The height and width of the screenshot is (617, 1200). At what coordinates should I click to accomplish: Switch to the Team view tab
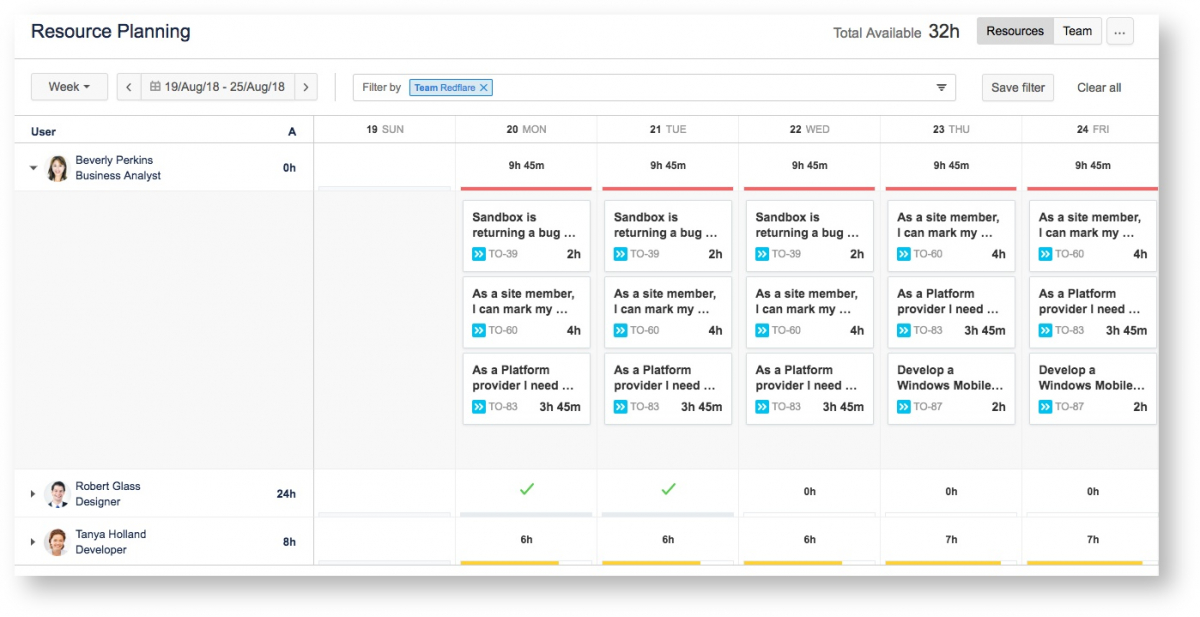1077,31
